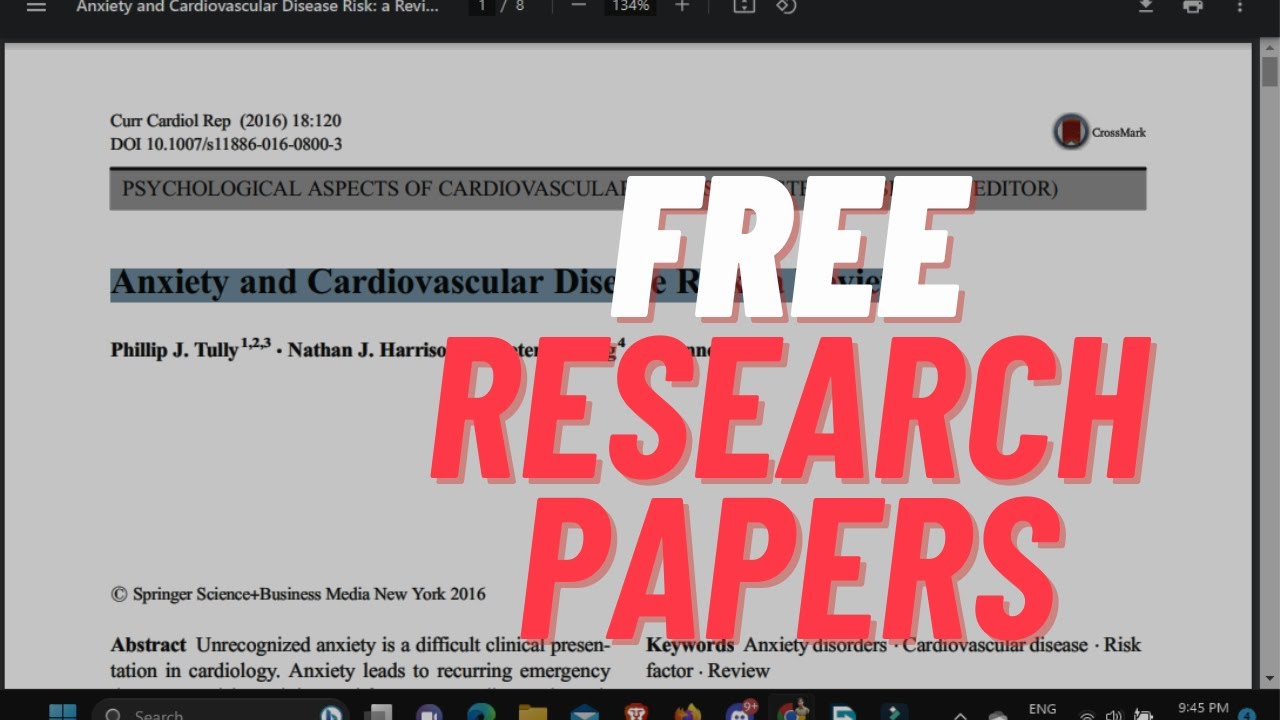Click the 'Abstract' heading word
The width and height of the screenshot is (1280, 720).
point(148,645)
